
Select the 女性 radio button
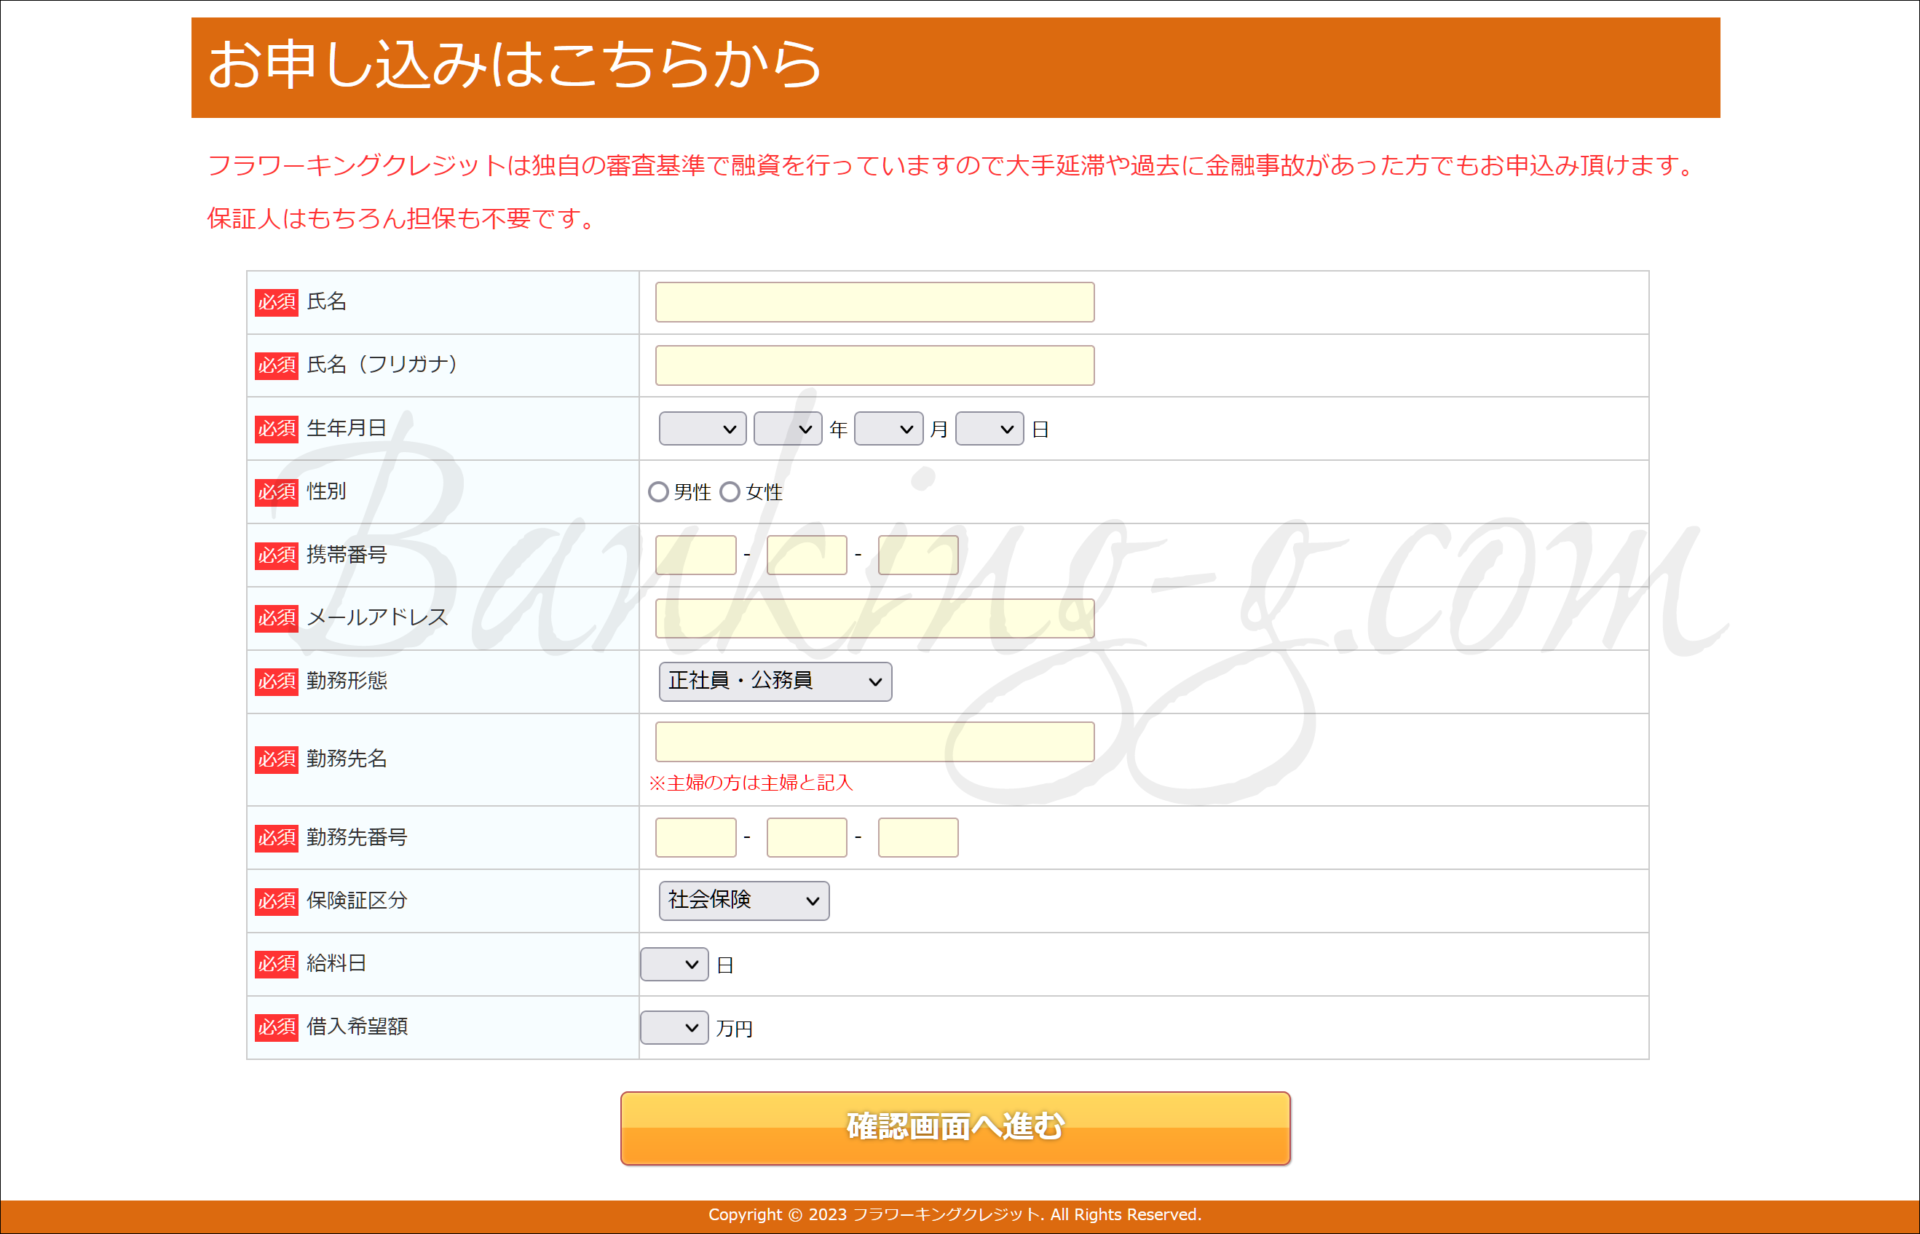coord(730,492)
